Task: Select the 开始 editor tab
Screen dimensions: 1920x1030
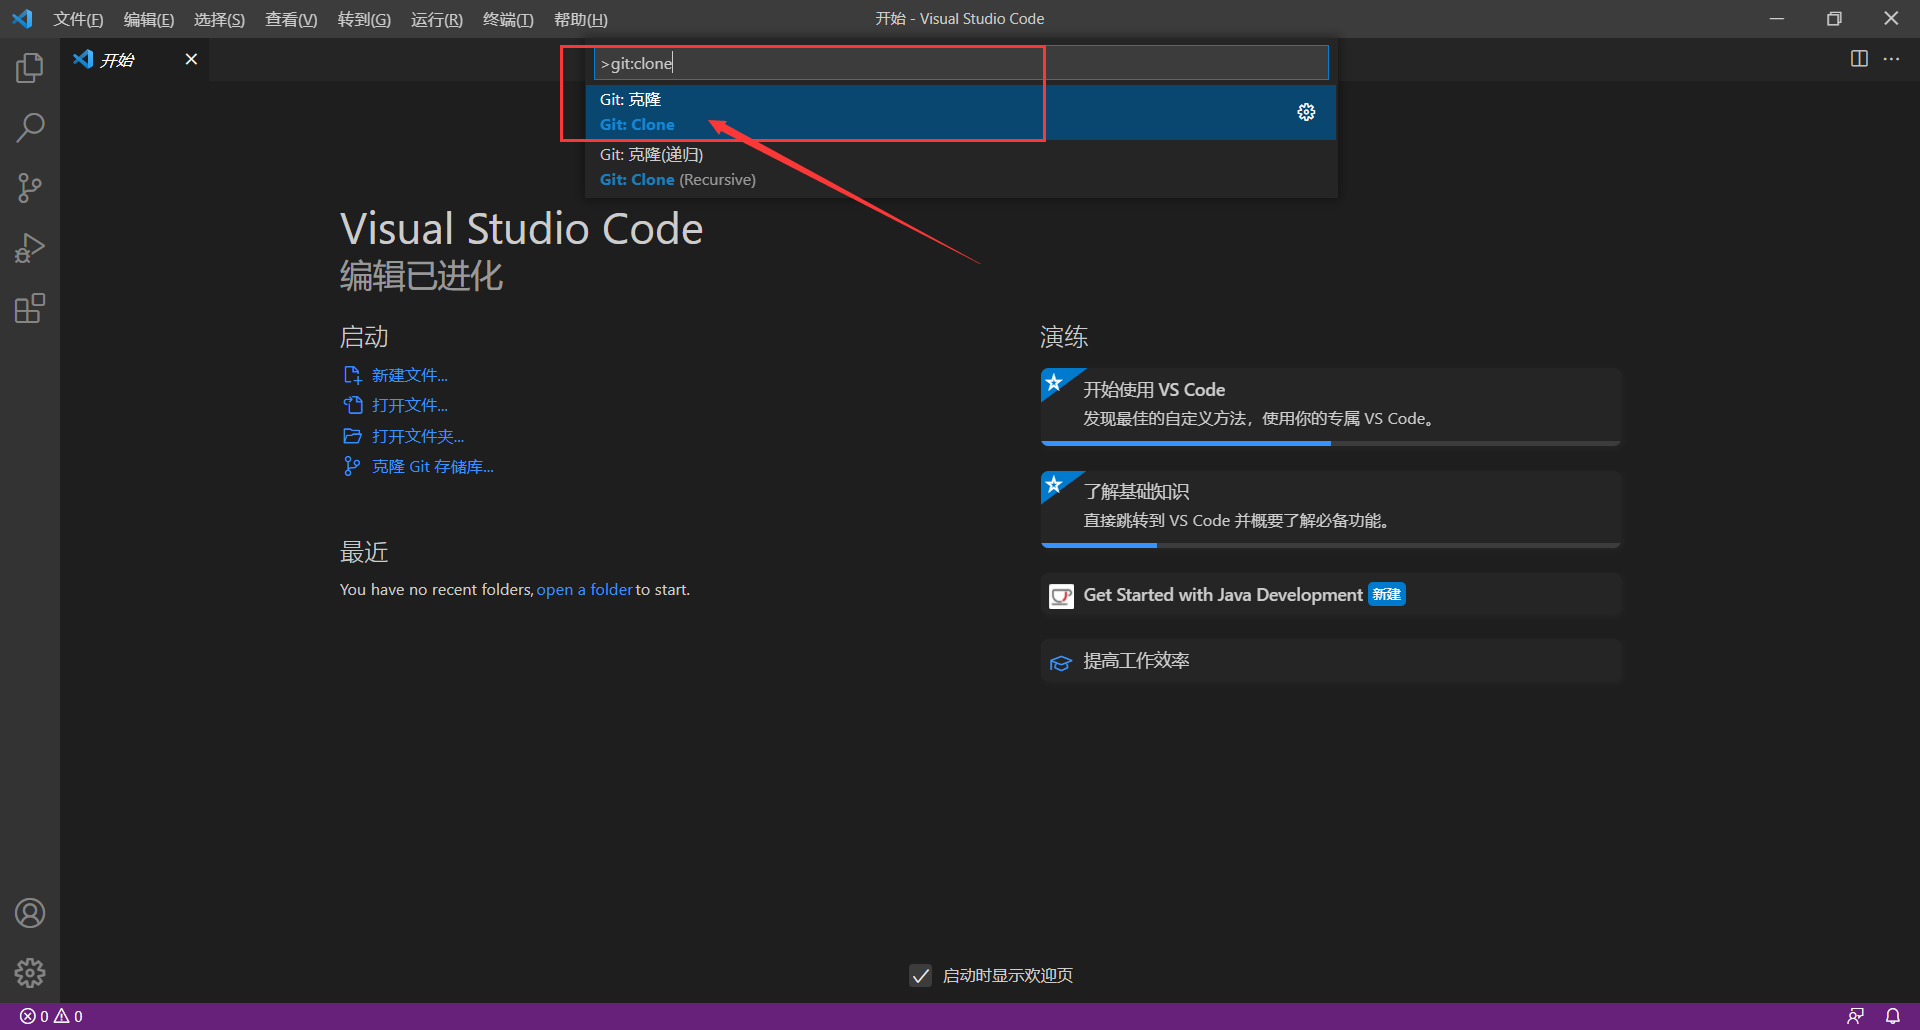Action: pyautogui.click(x=135, y=59)
